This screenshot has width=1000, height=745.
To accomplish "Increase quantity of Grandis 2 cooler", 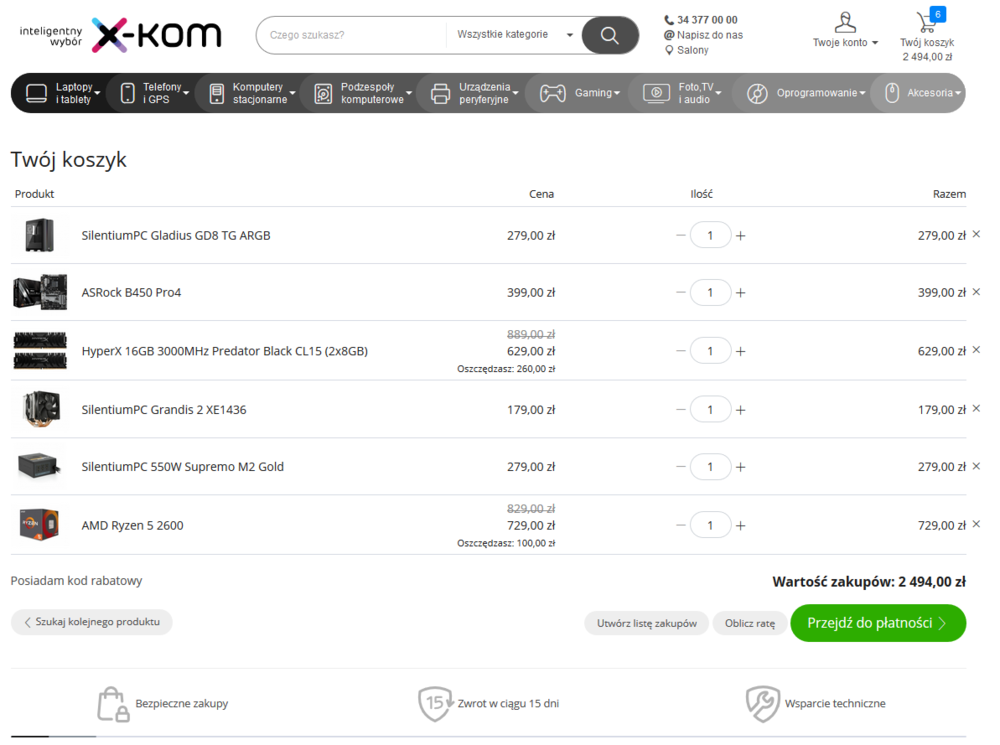I will pyautogui.click(x=740, y=410).
